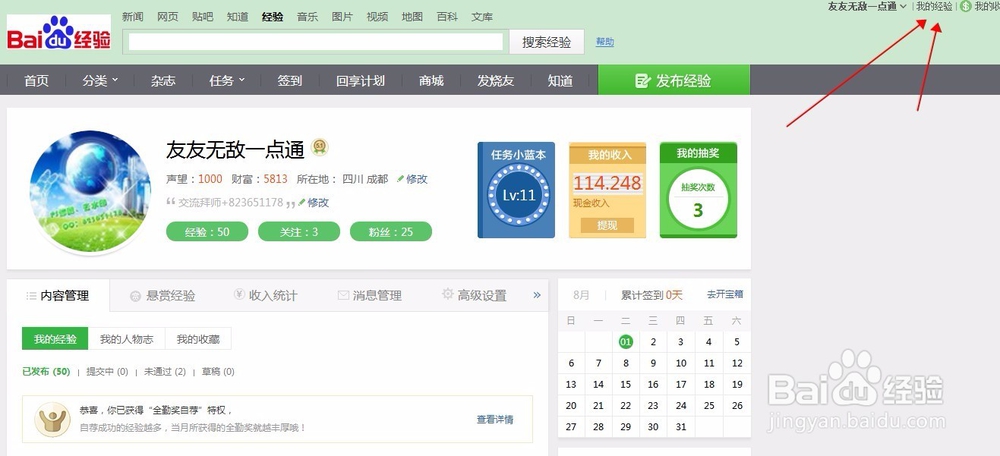Open 发烧友 in the navigation bar
The height and width of the screenshot is (456, 1000).
coord(496,80)
